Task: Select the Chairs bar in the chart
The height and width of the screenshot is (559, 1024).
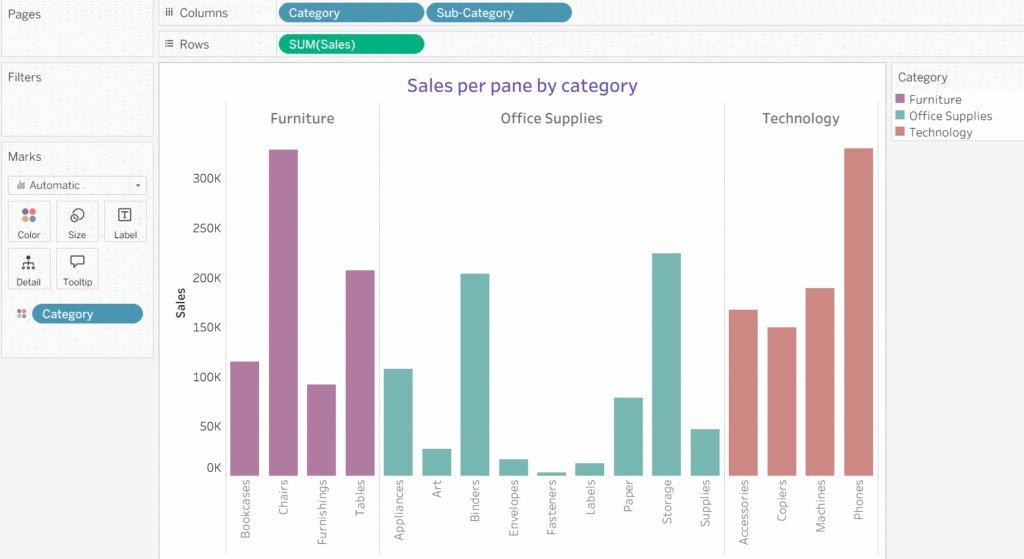Action: point(283,312)
